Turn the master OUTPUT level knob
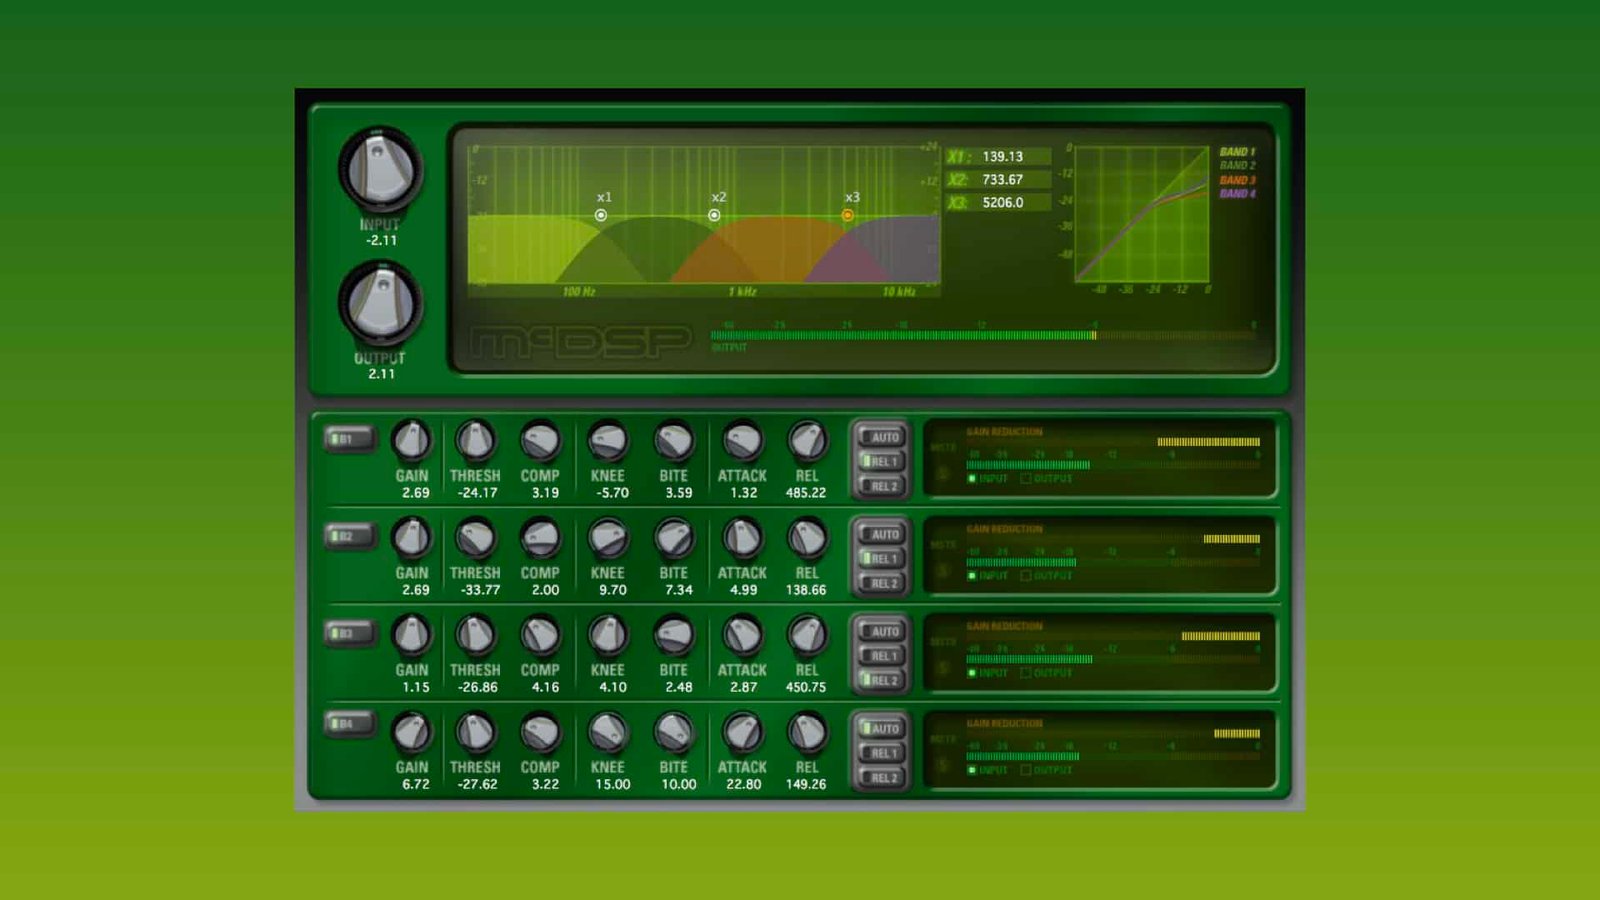This screenshot has width=1600, height=900. pos(380,300)
